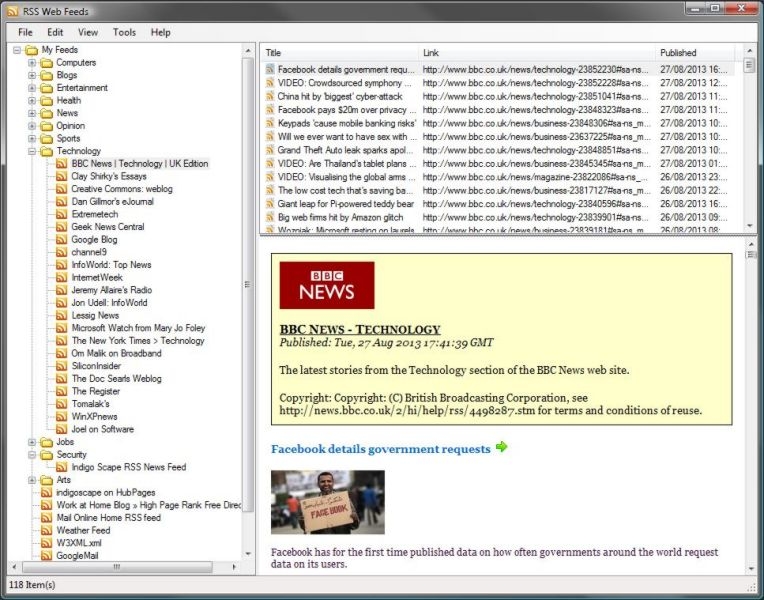Click the Google Blog feed icon
Viewport: 764px width, 600px height.
coord(61,240)
